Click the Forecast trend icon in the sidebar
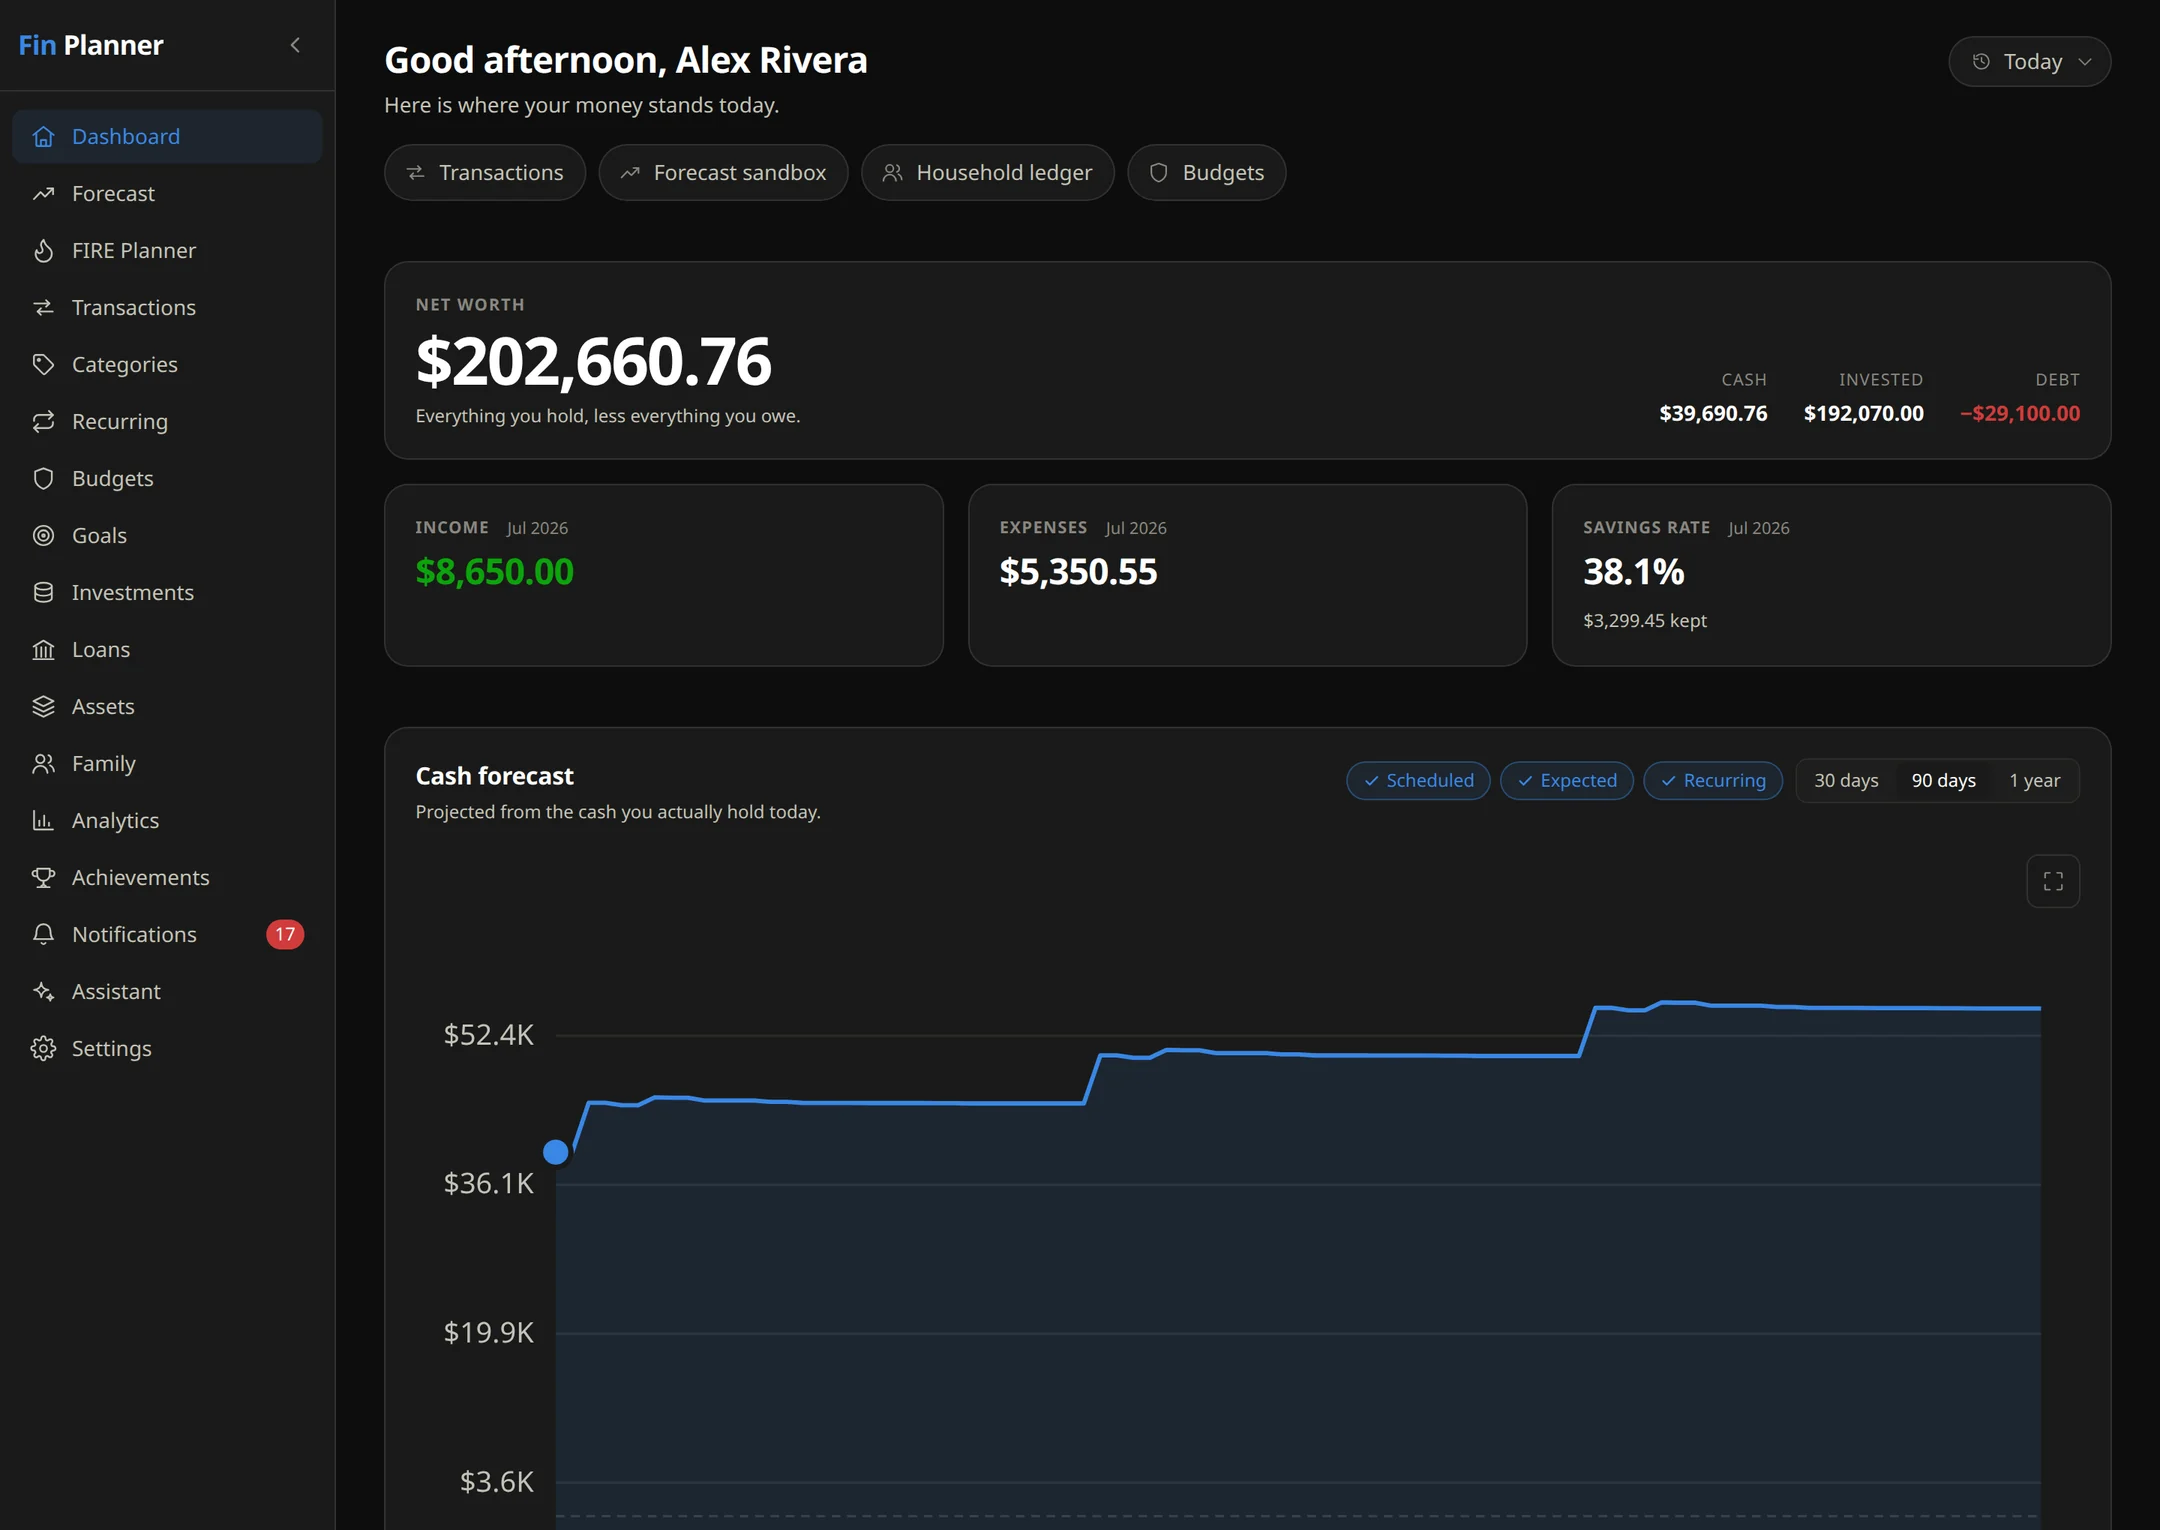2160x1530 pixels. click(43, 194)
